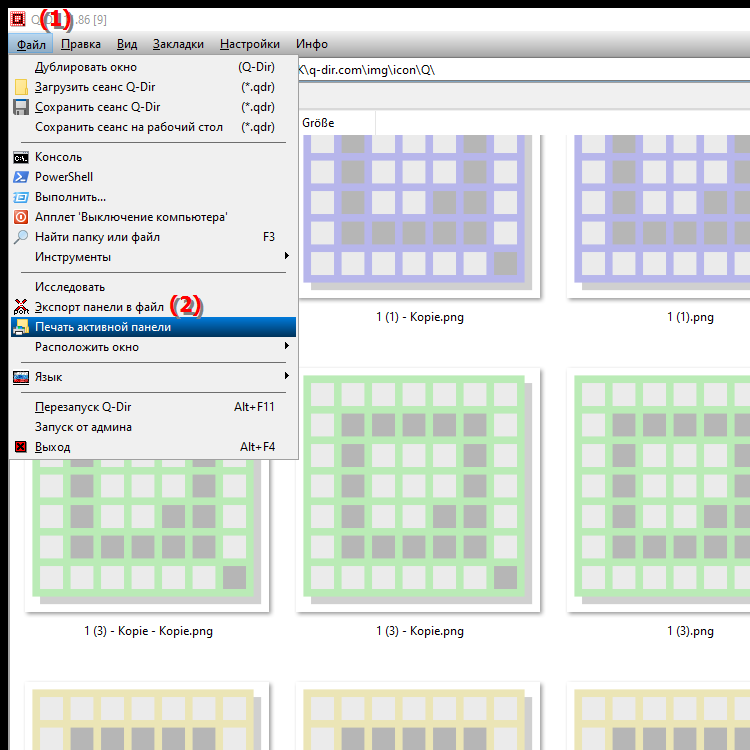This screenshot has height=750, width=750.
Task: Click file name 1 (1) - Kopie.png
Action: pyautogui.click(x=420, y=317)
